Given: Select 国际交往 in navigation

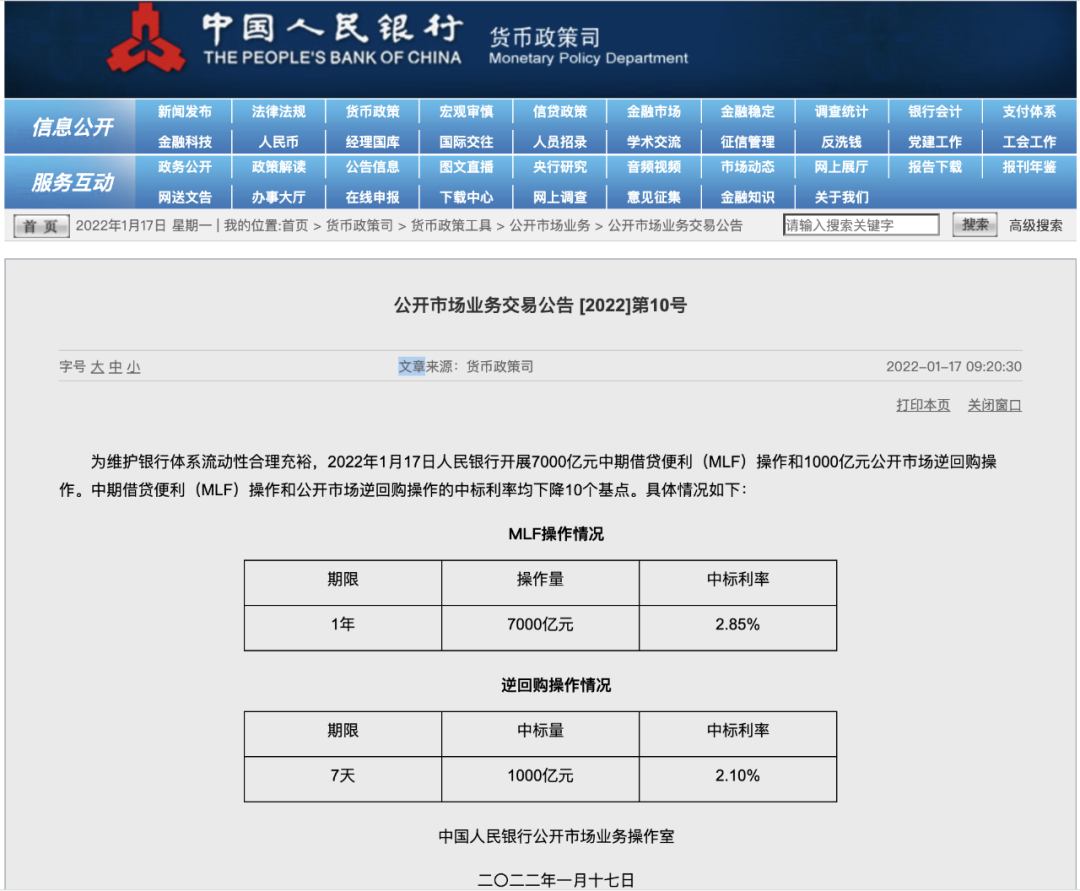Looking at the screenshot, I should pyautogui.click(x=466, y=142).
